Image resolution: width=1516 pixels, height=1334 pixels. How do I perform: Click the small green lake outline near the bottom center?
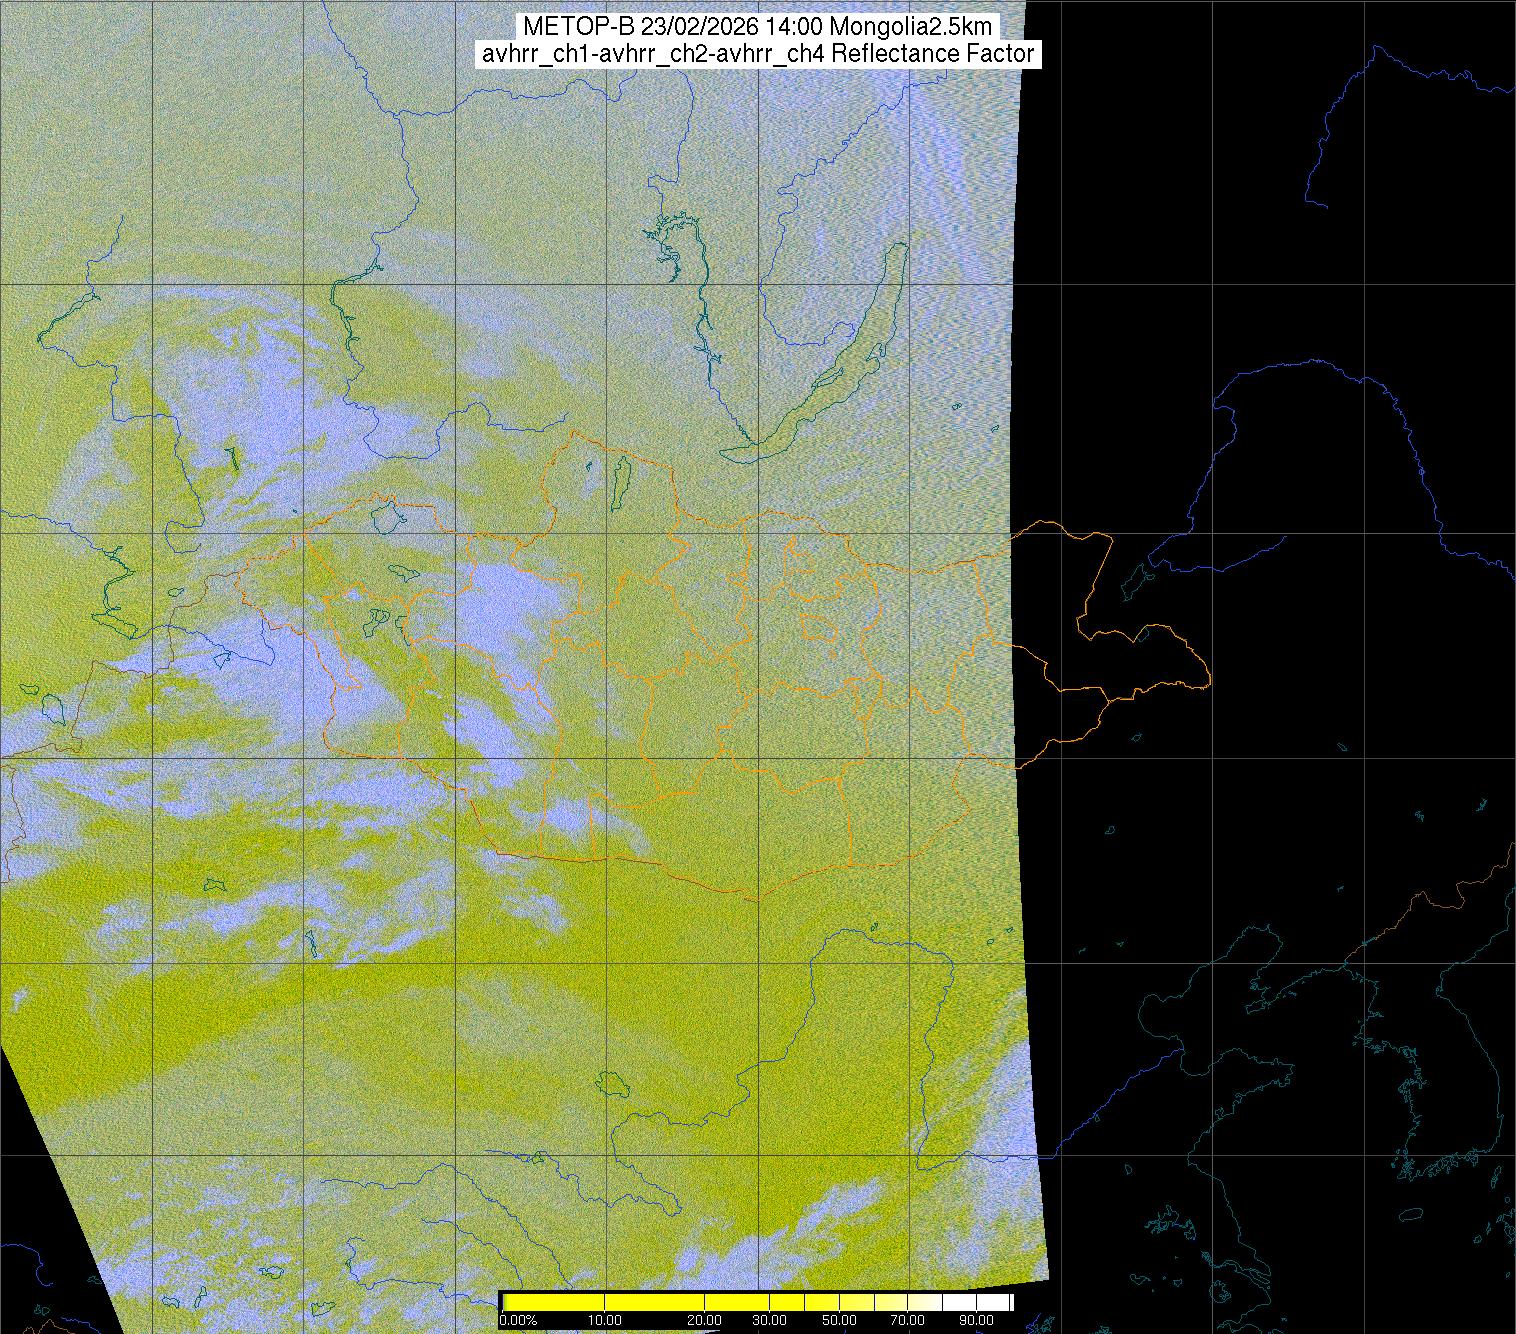(608, 1083)
